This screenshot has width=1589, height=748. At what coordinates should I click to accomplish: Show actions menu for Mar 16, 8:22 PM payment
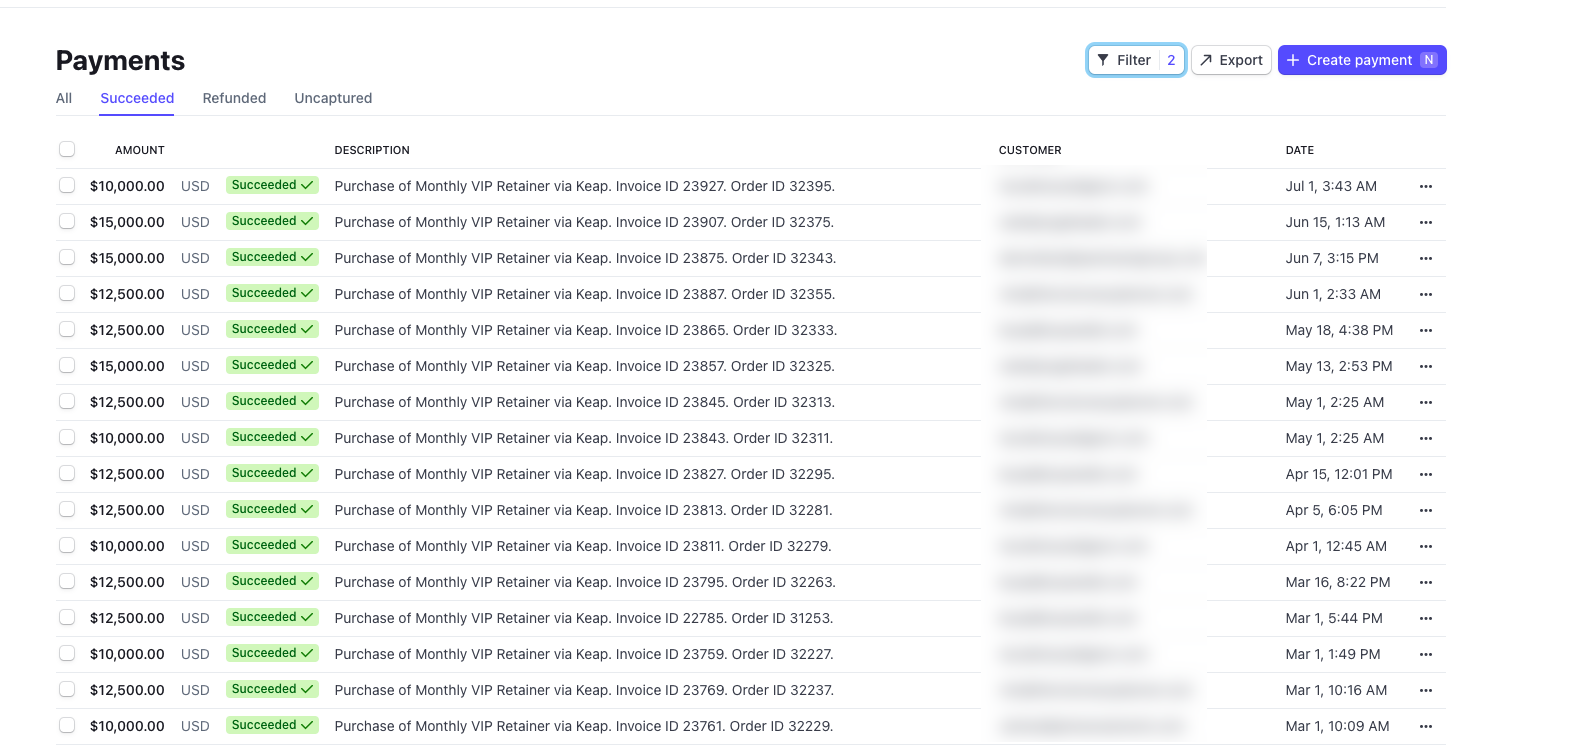pos(1425,582)
